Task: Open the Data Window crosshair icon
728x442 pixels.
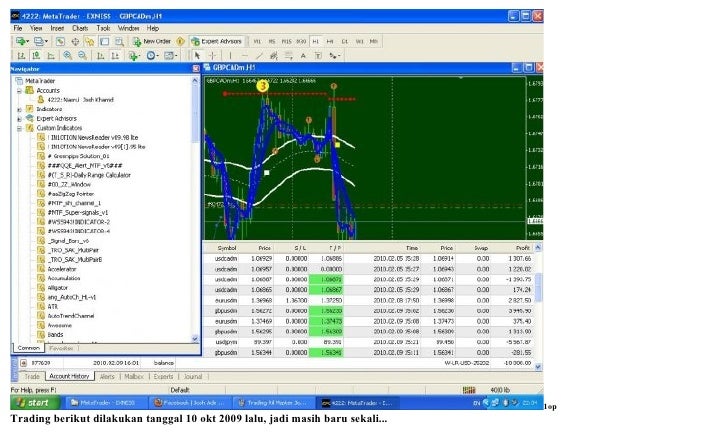Action: (x=75, y=42)
